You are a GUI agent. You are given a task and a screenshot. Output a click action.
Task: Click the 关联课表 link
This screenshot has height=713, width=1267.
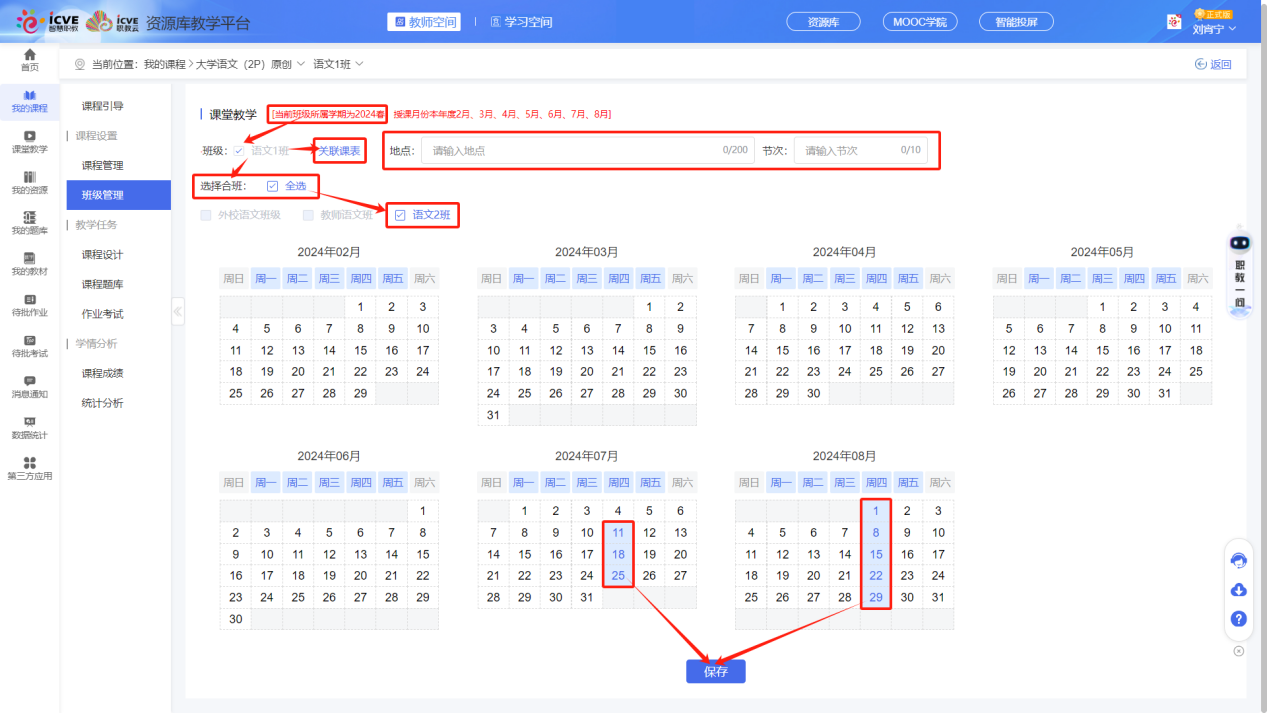[x=339, y=151]
